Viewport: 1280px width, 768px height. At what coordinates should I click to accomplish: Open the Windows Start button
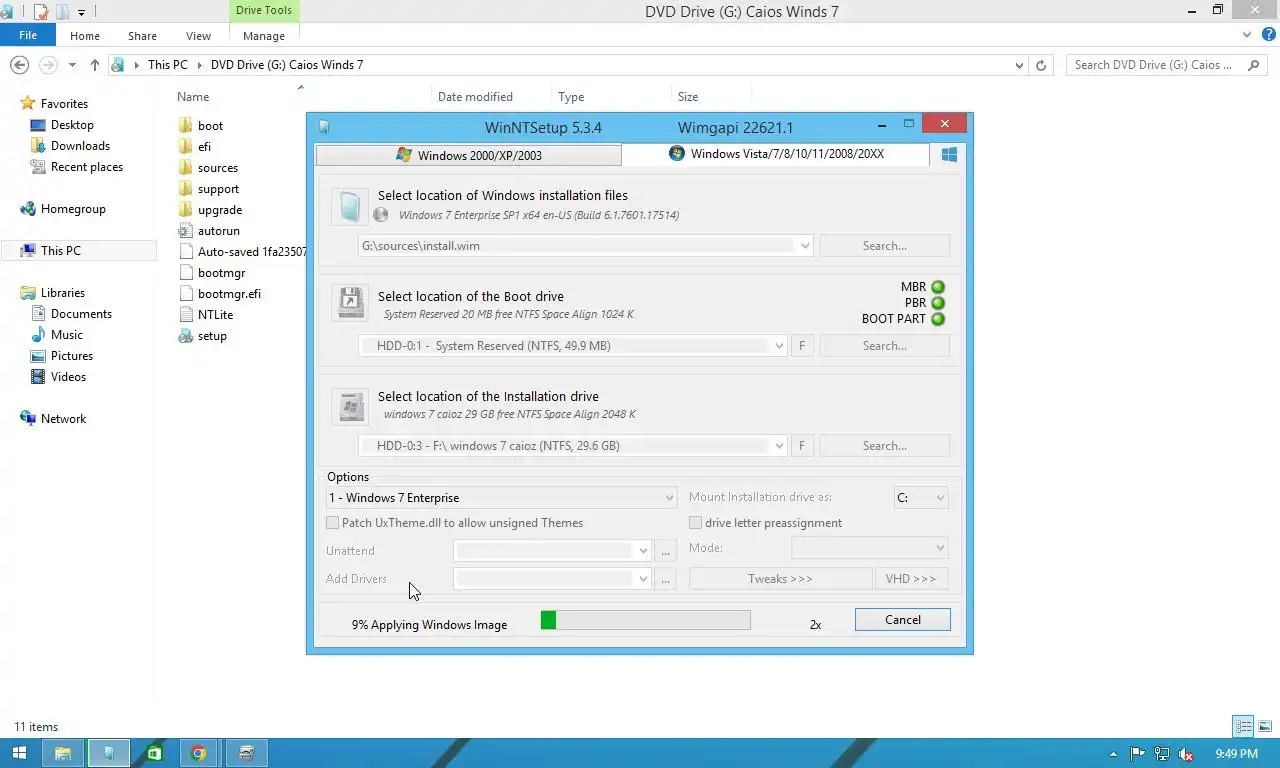click(x=19, y=753)
